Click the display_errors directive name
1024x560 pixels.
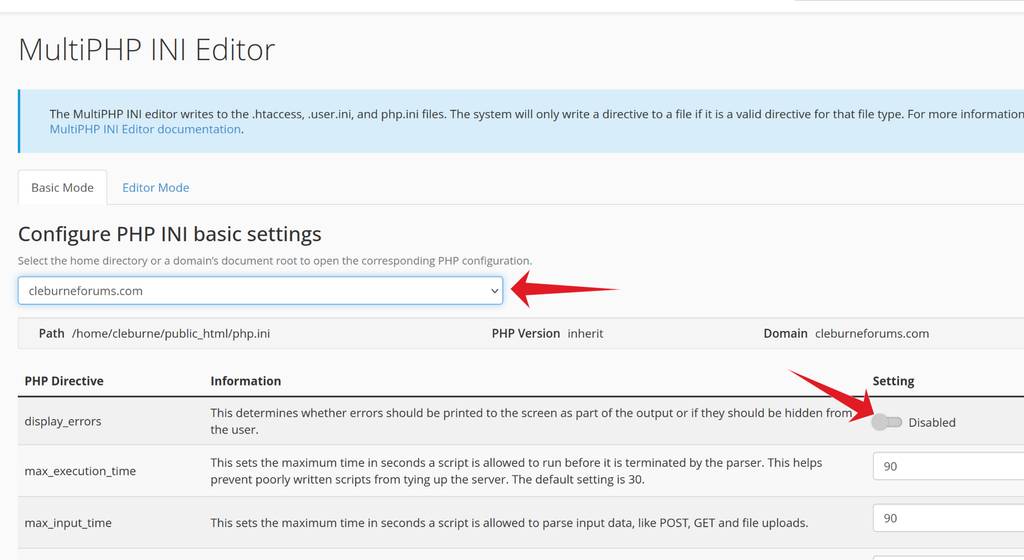63,422
